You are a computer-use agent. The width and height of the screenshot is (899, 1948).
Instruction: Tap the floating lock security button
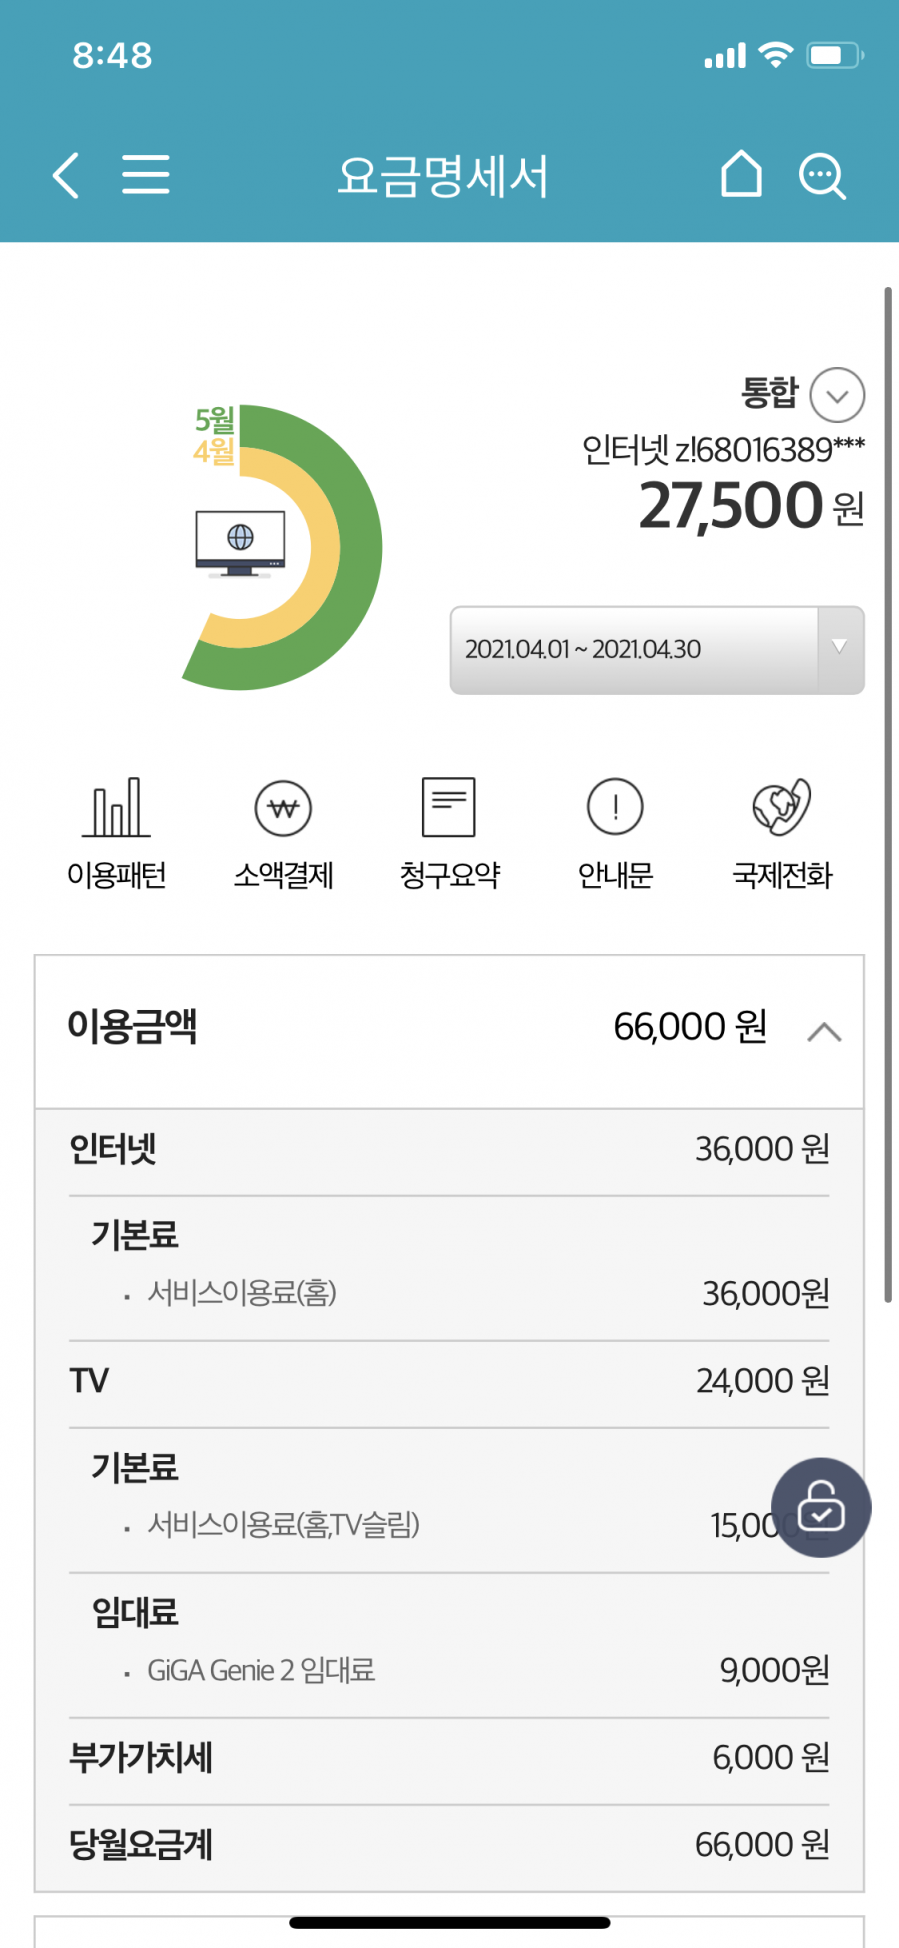[821, 1507]
